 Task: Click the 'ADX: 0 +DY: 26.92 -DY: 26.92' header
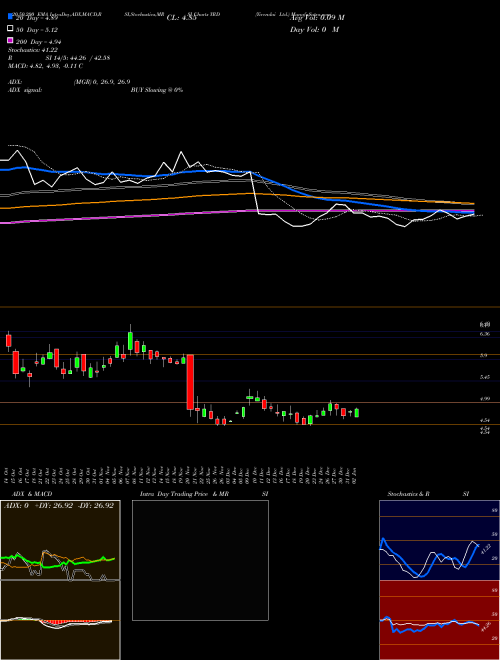(59, 506)
